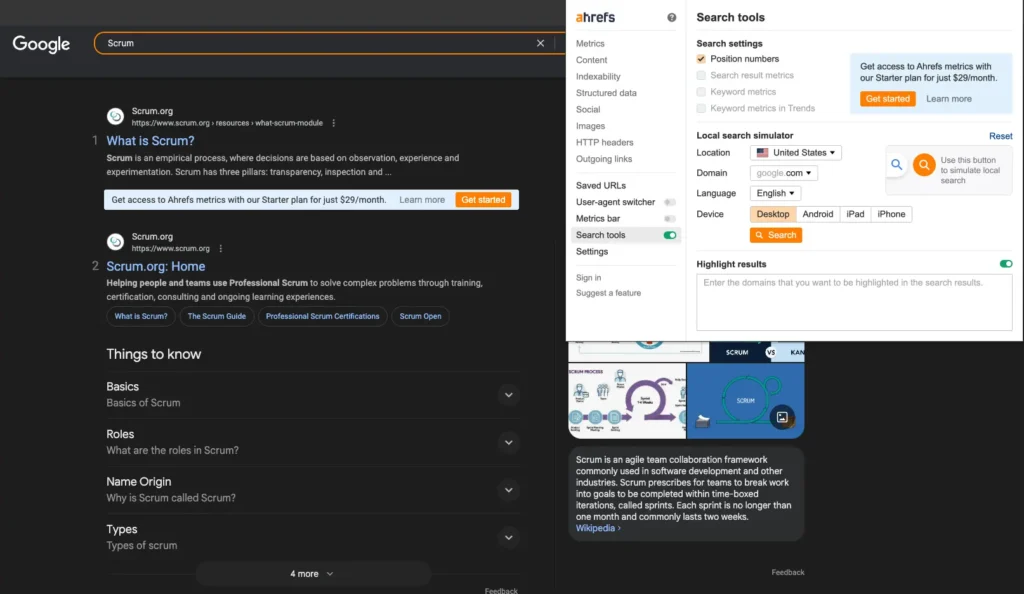
Task: Click the orange Search button
Action: pos(776,235)
